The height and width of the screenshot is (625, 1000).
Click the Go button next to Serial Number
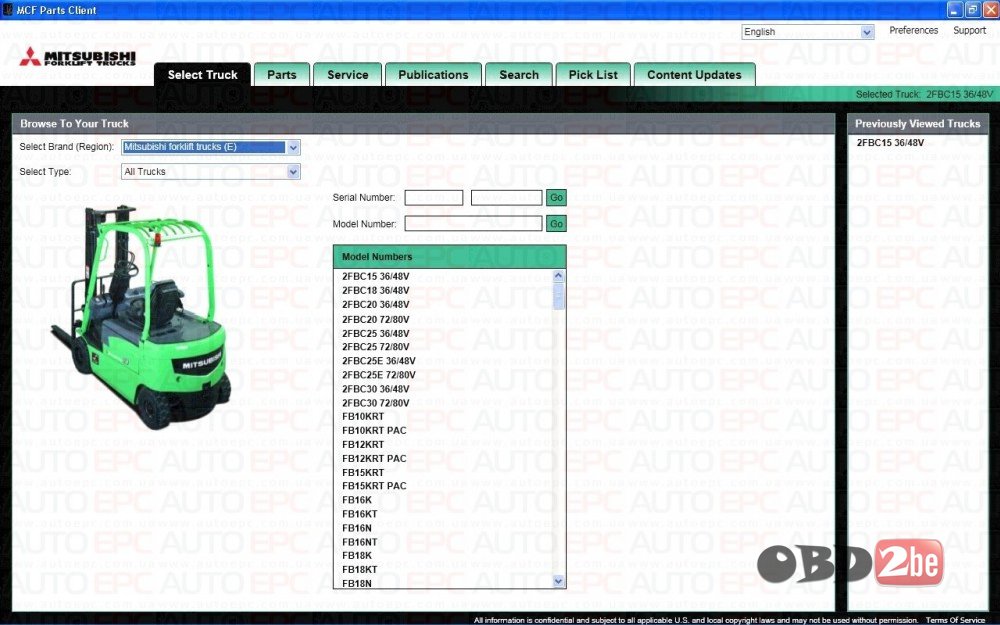(556, 198)
